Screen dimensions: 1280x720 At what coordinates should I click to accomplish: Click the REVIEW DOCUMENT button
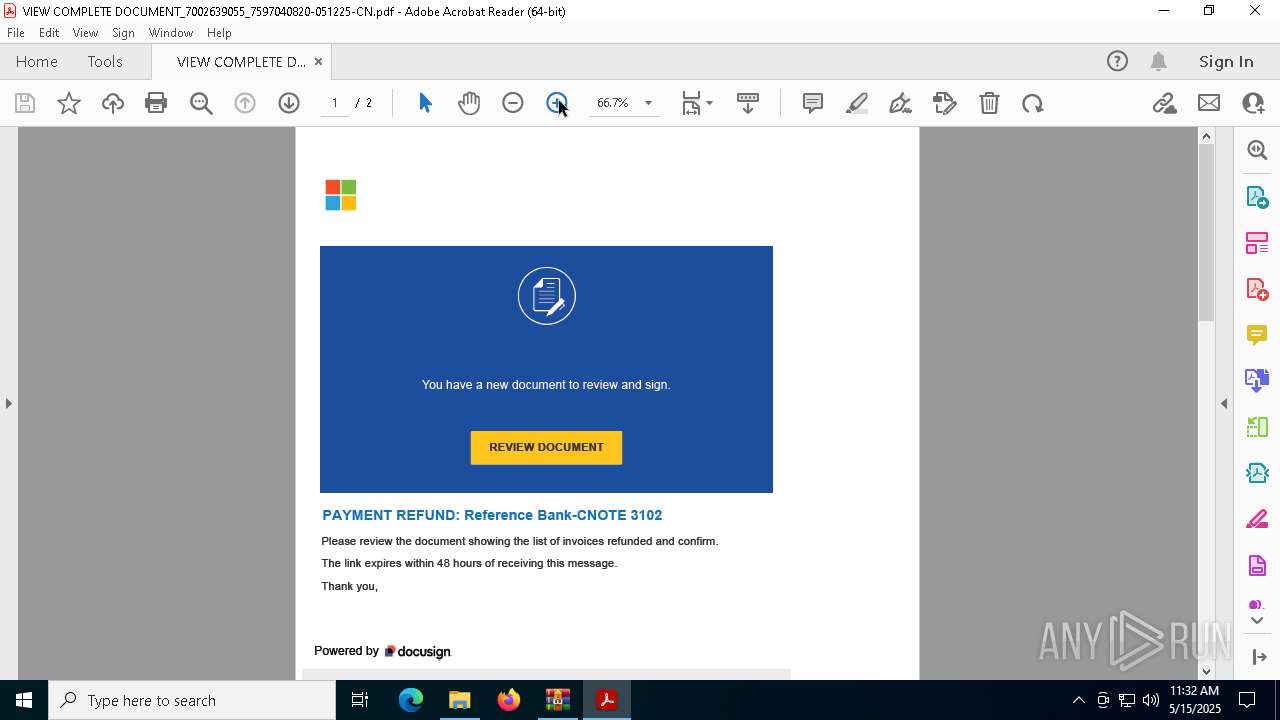click(x=546, y=447)
